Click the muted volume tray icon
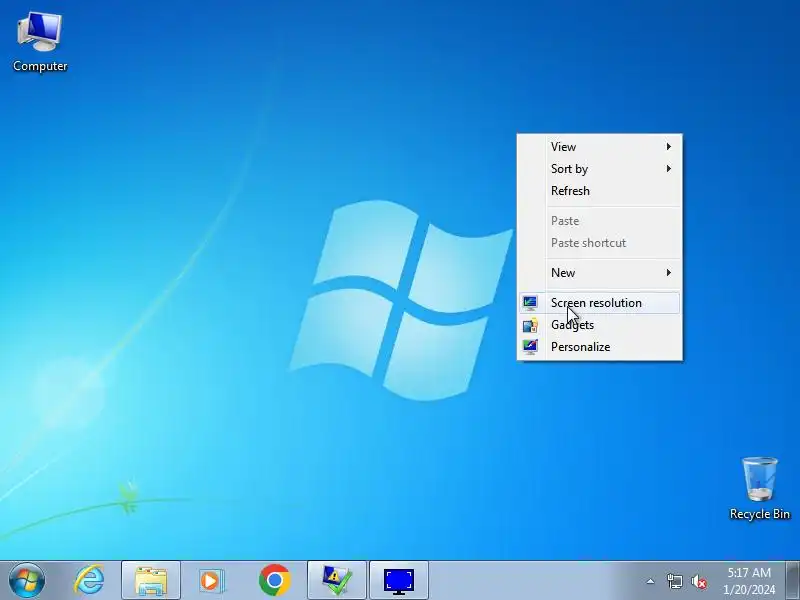This screenshot has width=800, height=600. (698, 581)
